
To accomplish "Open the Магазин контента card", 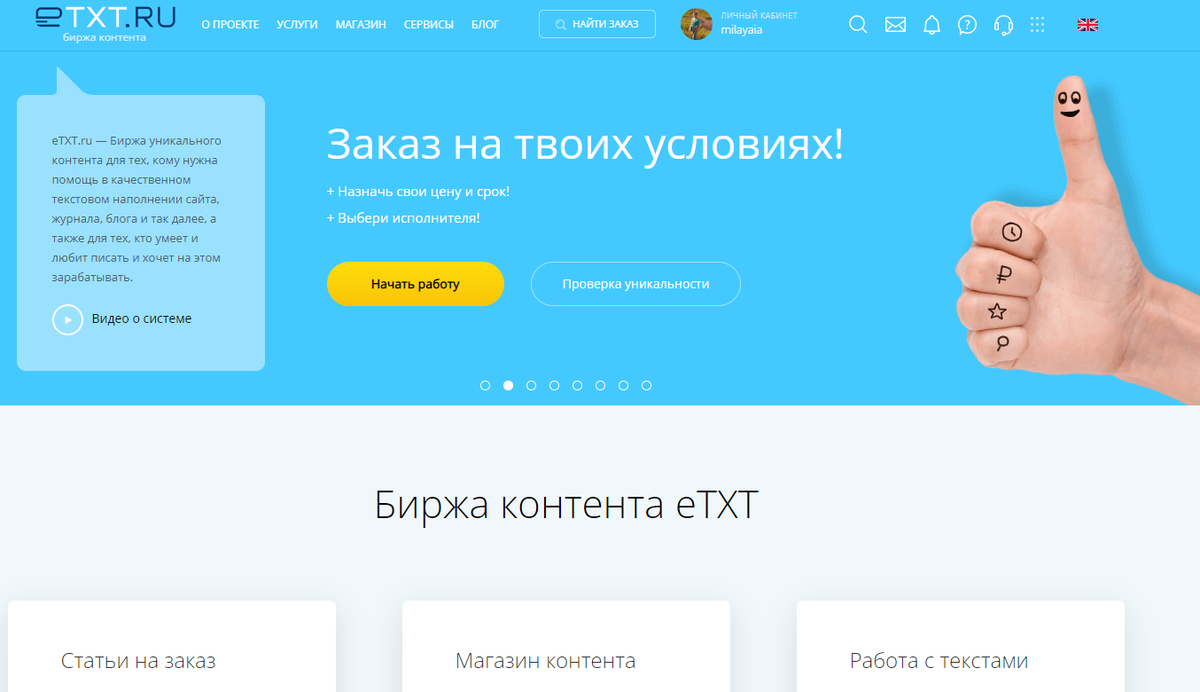I will [566, 646].
